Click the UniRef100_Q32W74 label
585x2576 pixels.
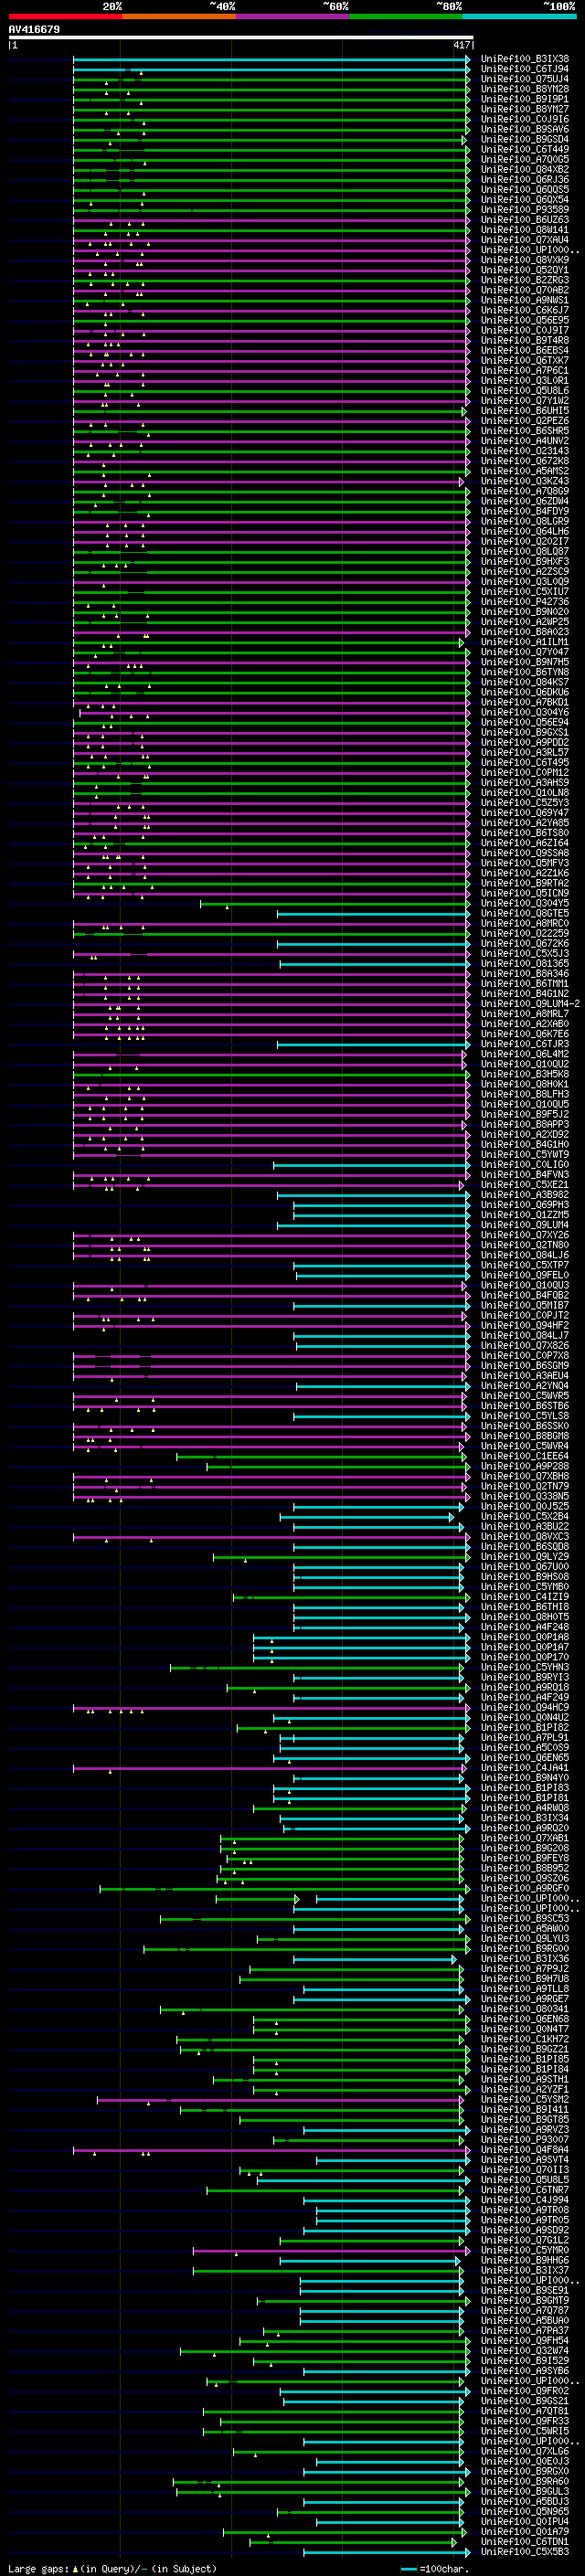pos(525,2351)
